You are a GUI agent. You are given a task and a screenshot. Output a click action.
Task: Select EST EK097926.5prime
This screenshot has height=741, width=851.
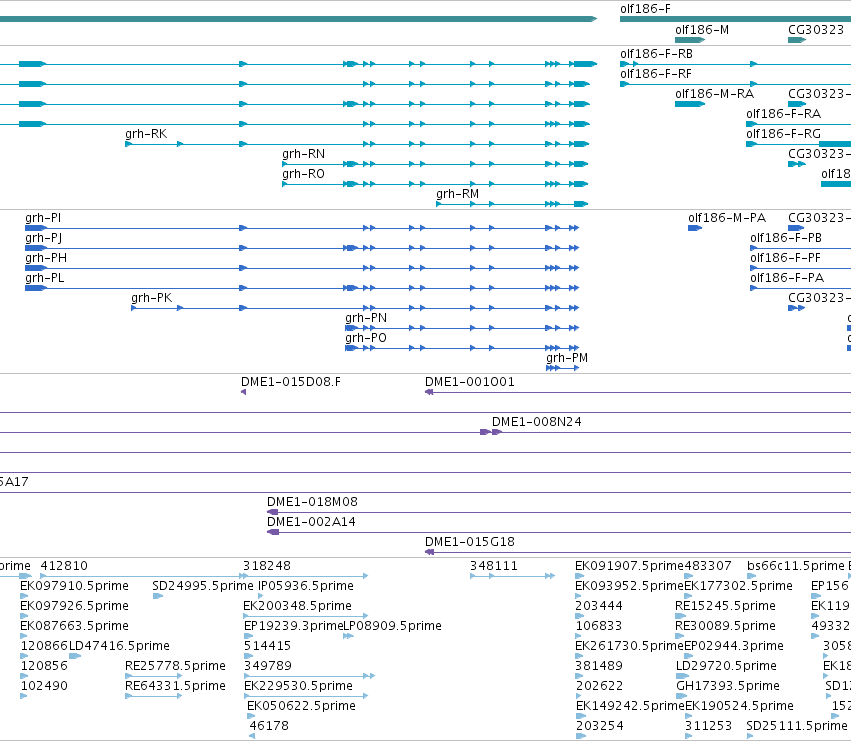tap(74, 606)
